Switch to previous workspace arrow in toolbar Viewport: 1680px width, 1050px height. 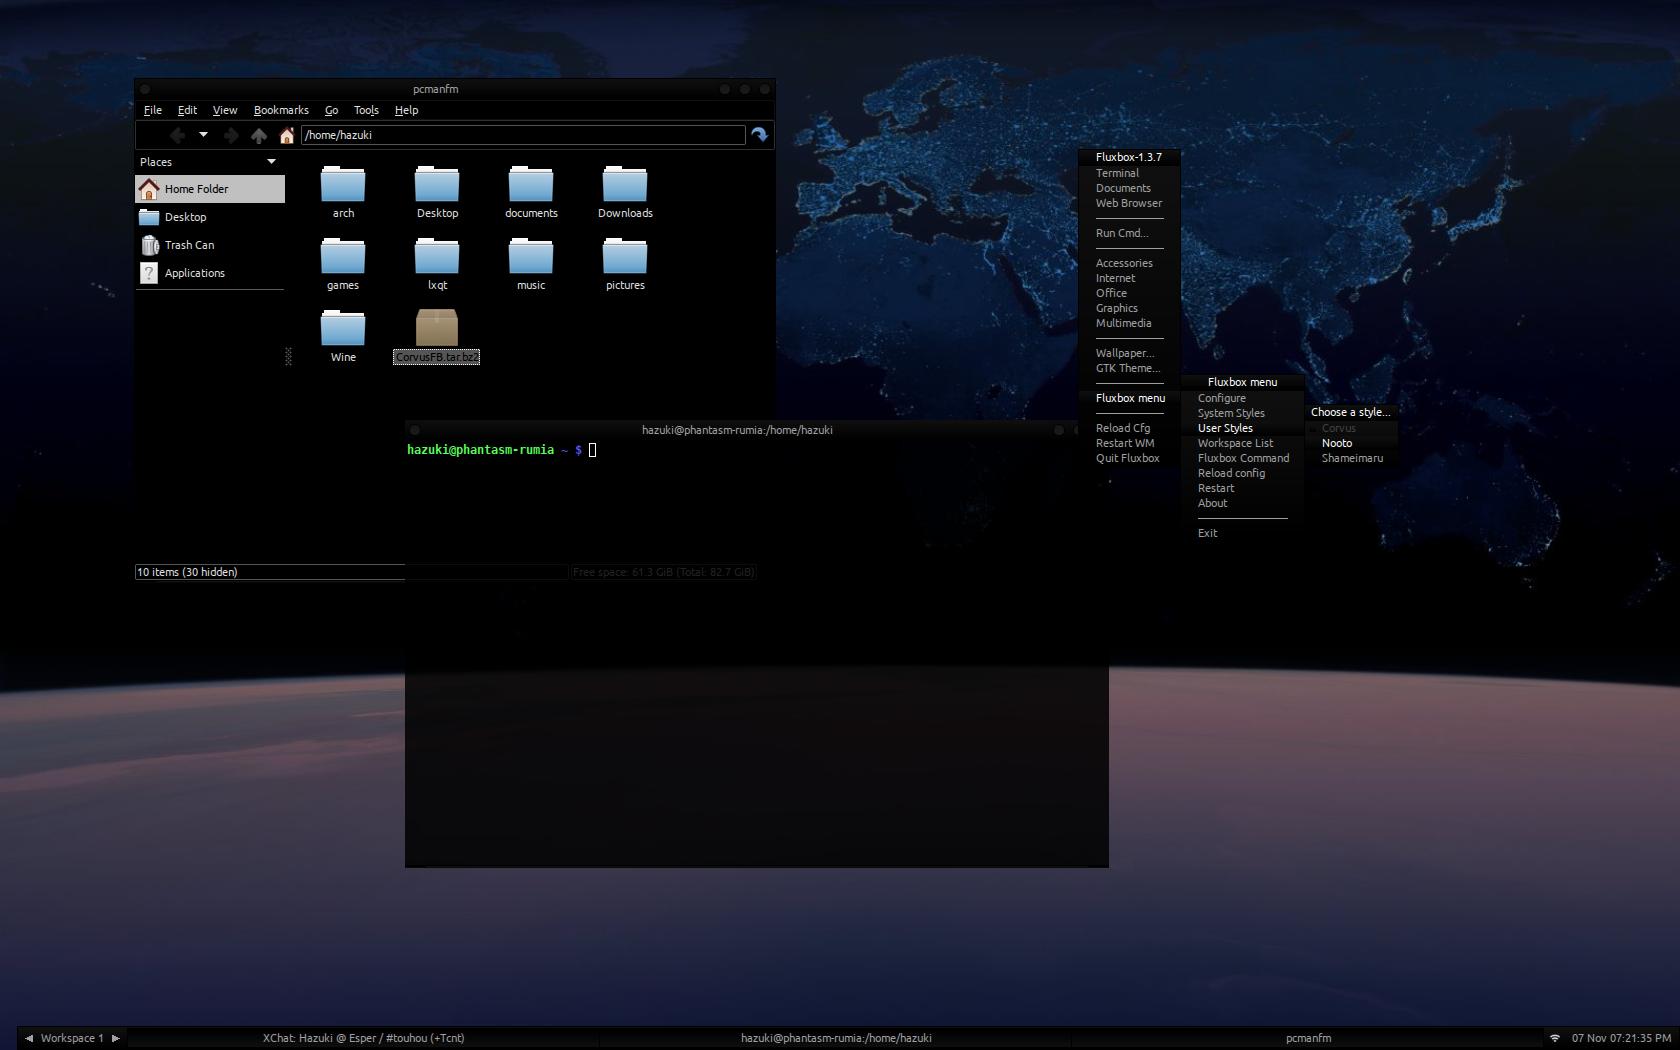coord(28,1038)
